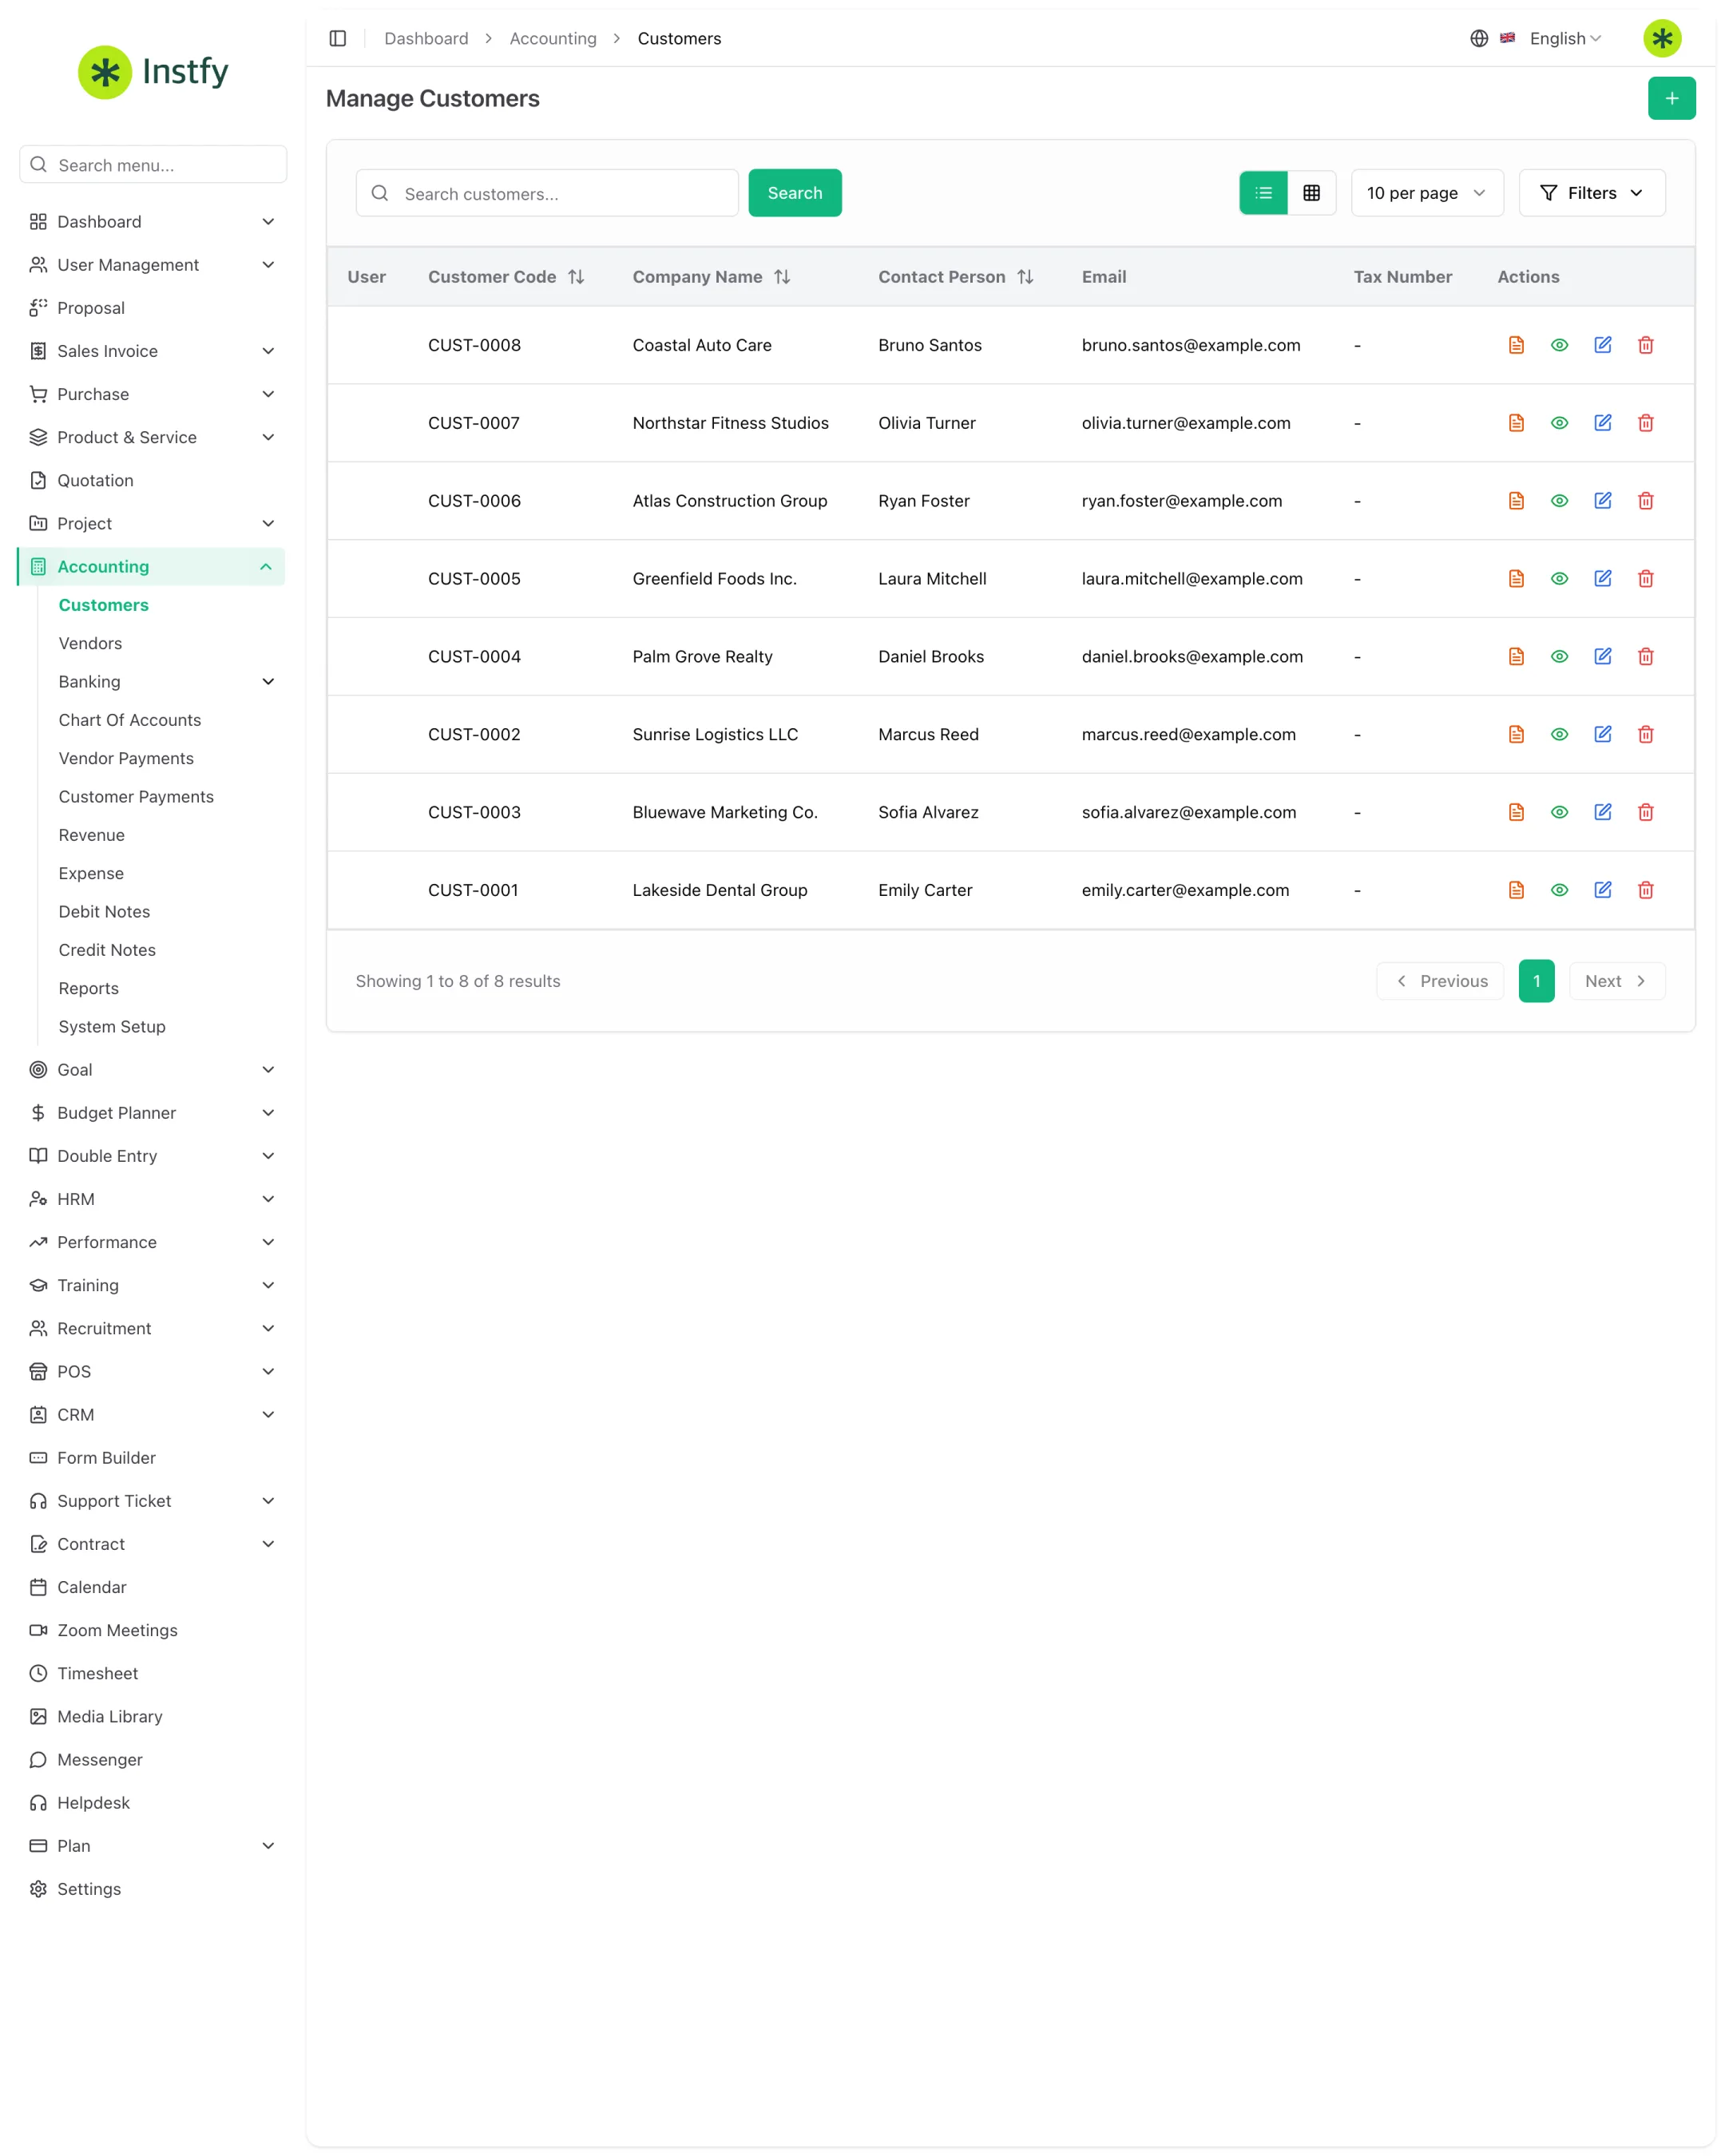Open Vendors in Accounting submenu
Screen dimensions: 1725x2156
tap(90, 644)
